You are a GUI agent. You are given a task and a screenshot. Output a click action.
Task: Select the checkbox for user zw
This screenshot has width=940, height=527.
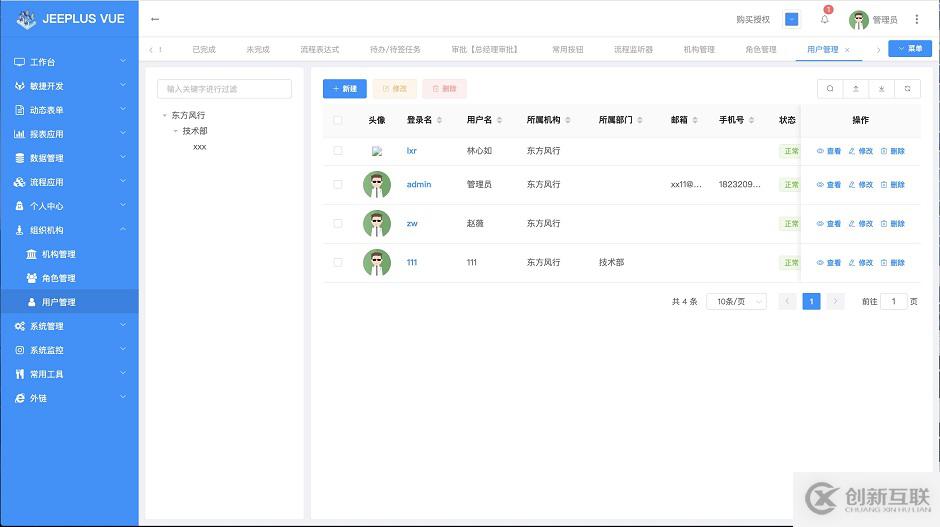[x=338, y=224]
